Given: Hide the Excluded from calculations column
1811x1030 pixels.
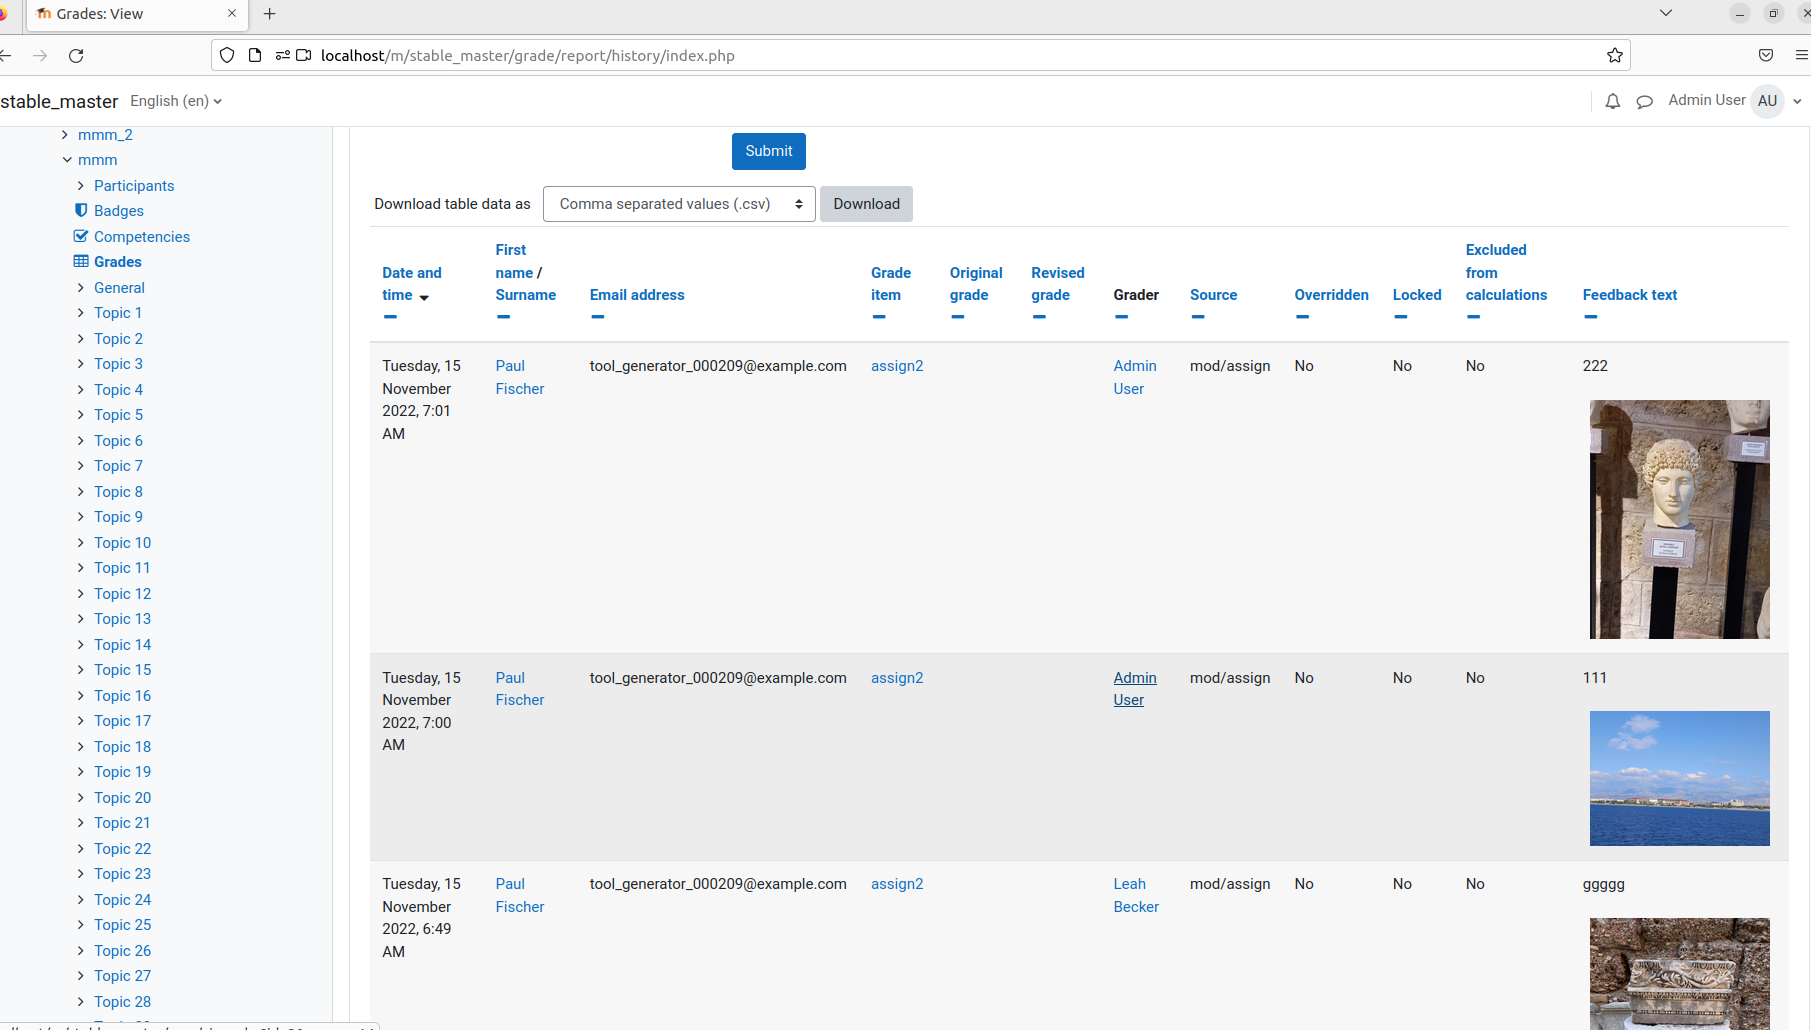Looking at the screenshot, I should point(1473,317).
